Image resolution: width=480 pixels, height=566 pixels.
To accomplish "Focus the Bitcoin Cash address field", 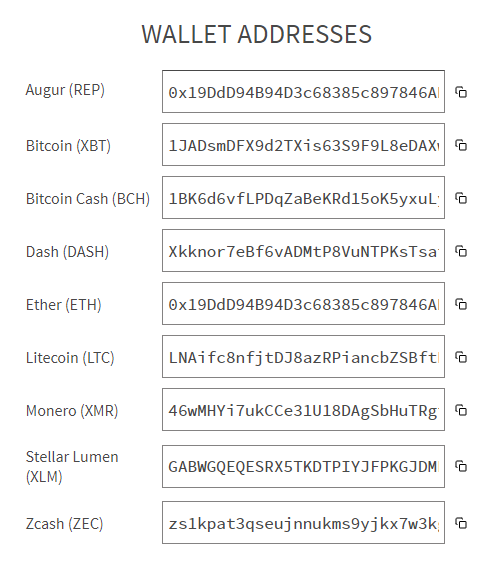I will click(303, 197).
